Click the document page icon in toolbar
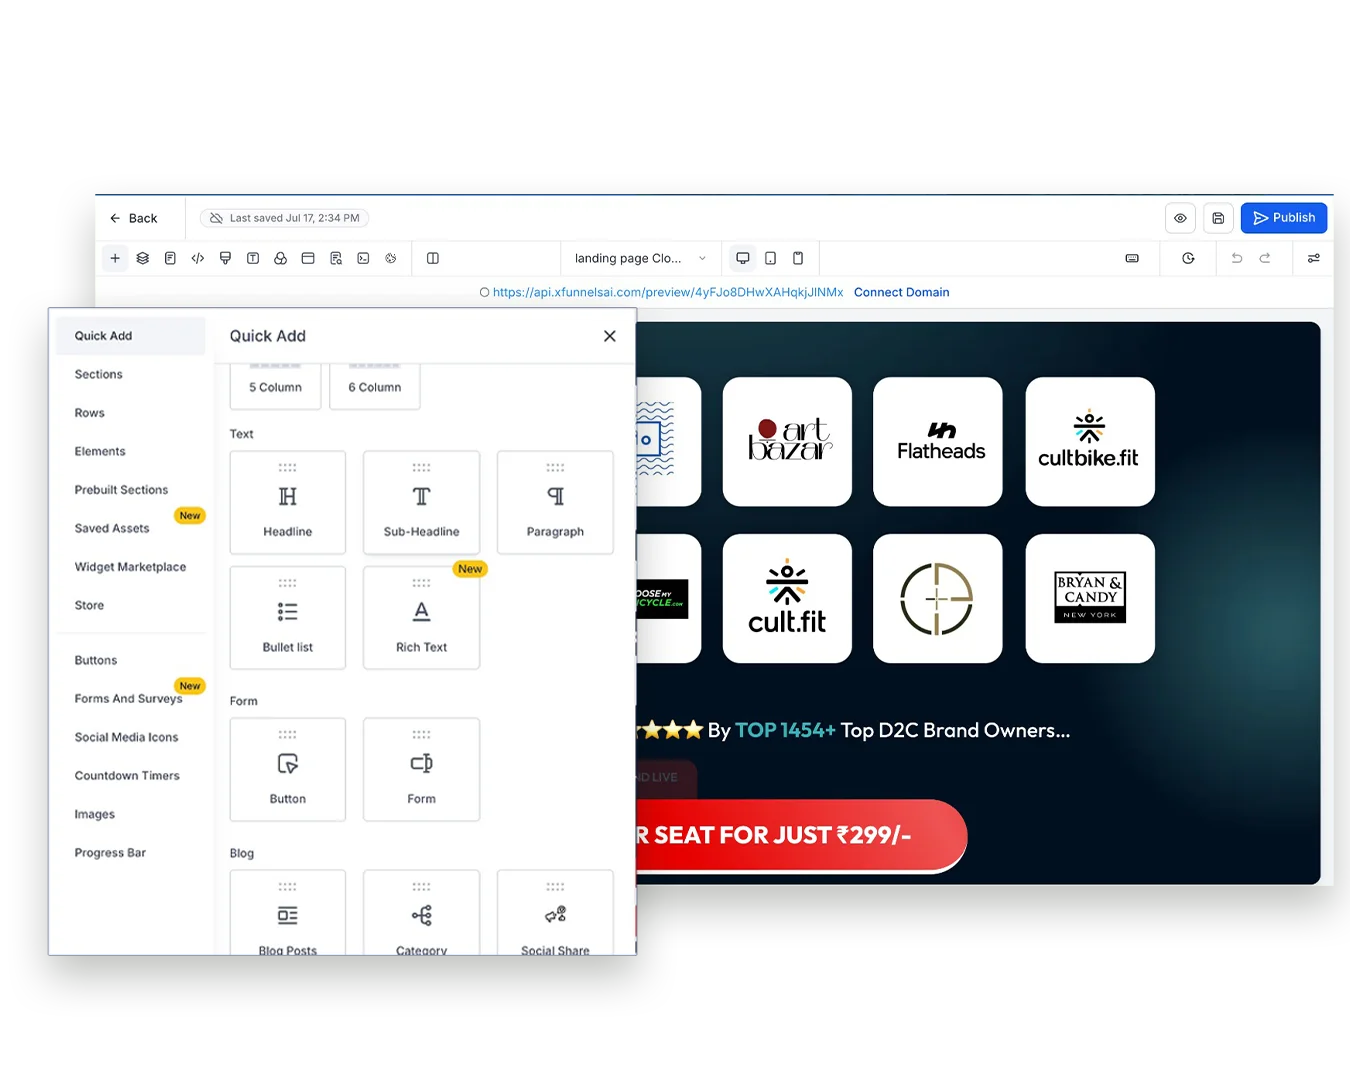This screenshot has width=1350, height=1080. 170,258
